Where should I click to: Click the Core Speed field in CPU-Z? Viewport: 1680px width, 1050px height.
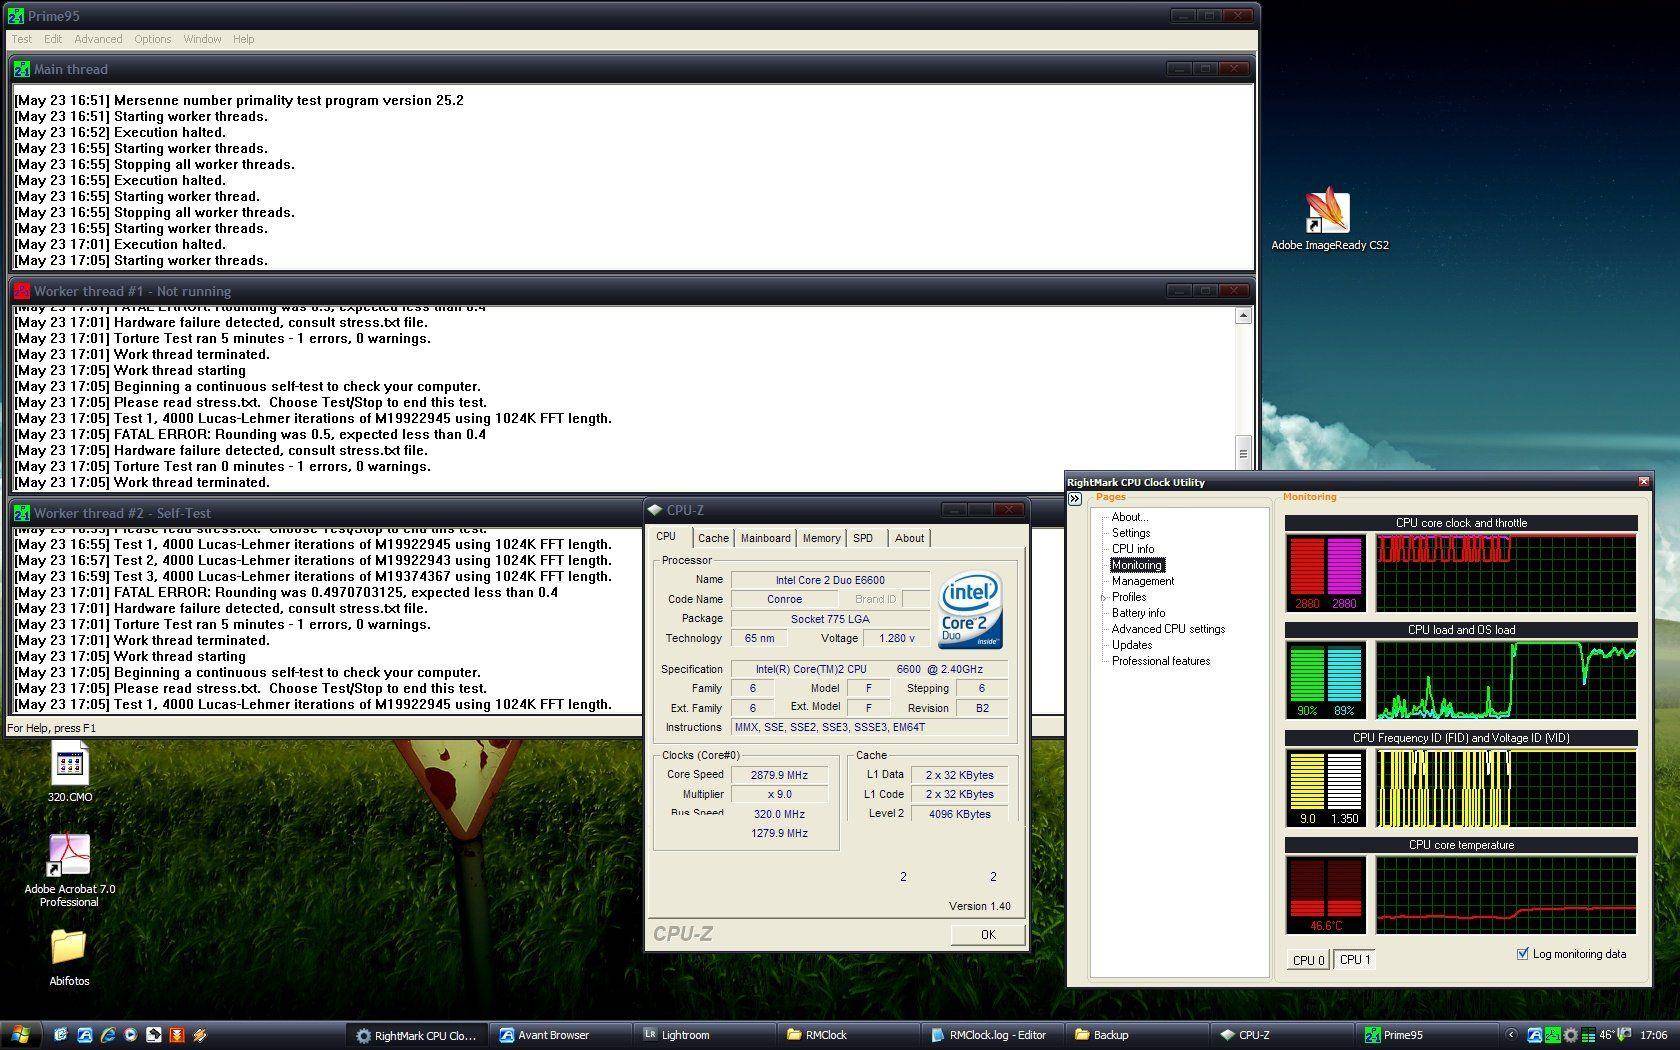(779, 775)
